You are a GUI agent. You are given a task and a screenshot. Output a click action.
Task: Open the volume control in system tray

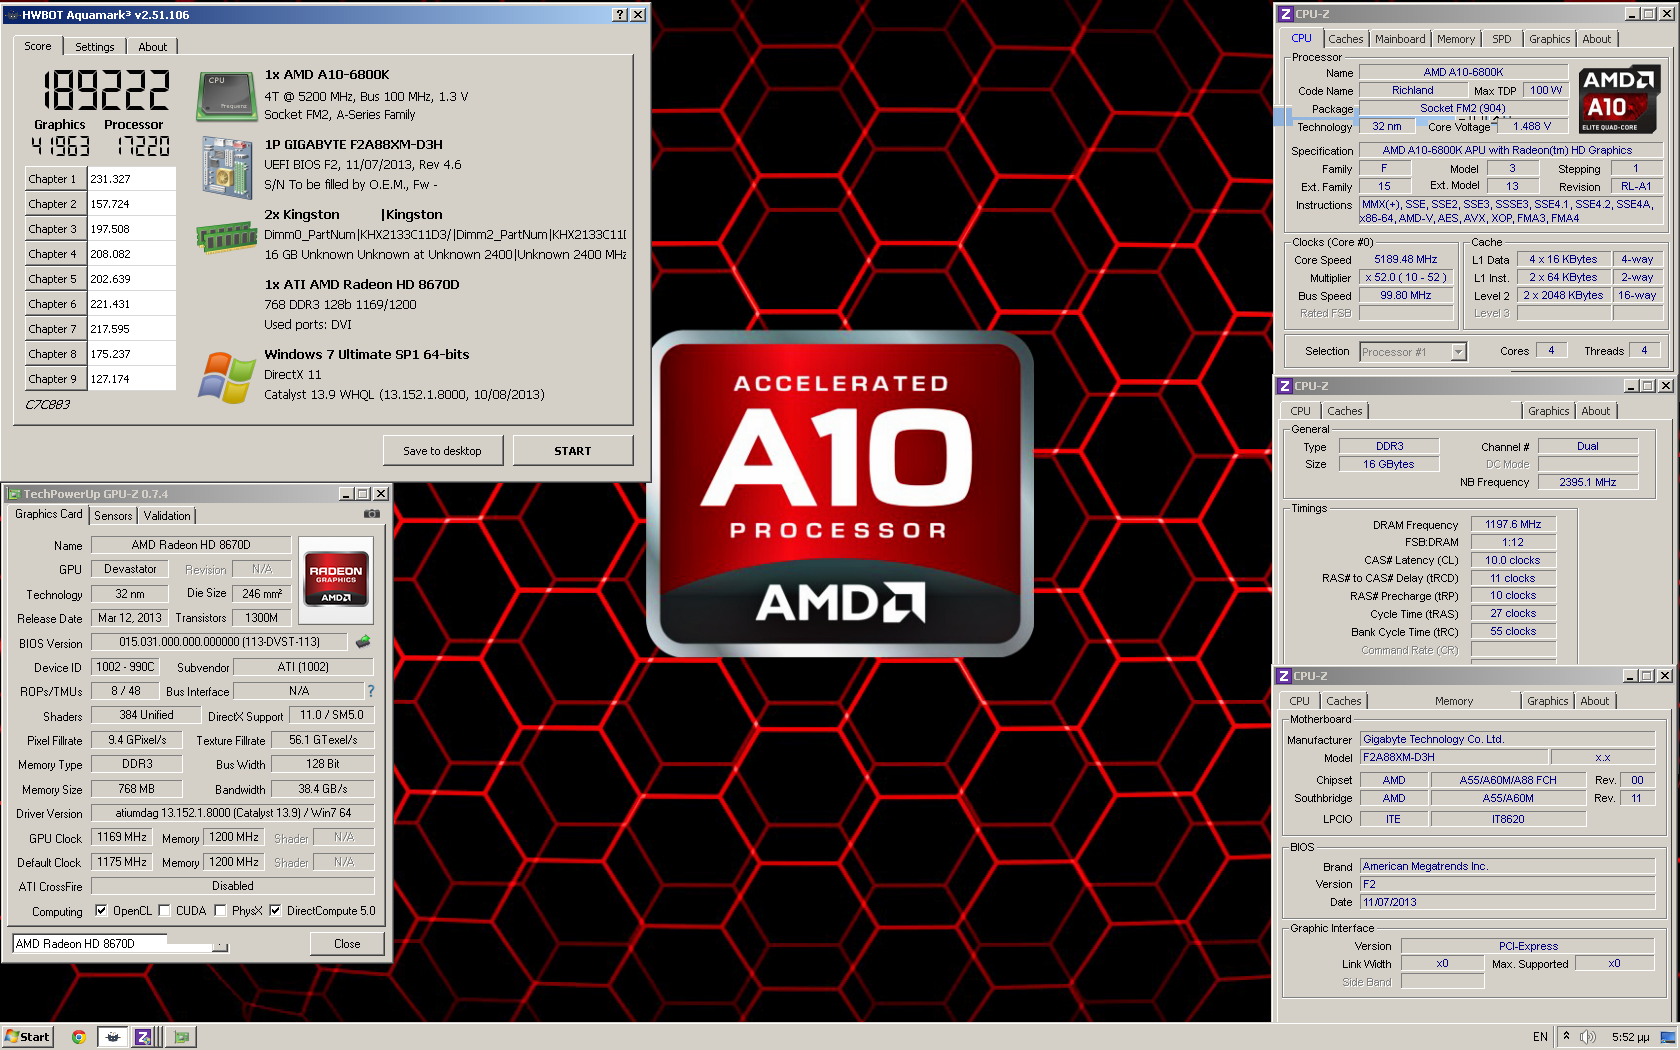point(1588,1037)
